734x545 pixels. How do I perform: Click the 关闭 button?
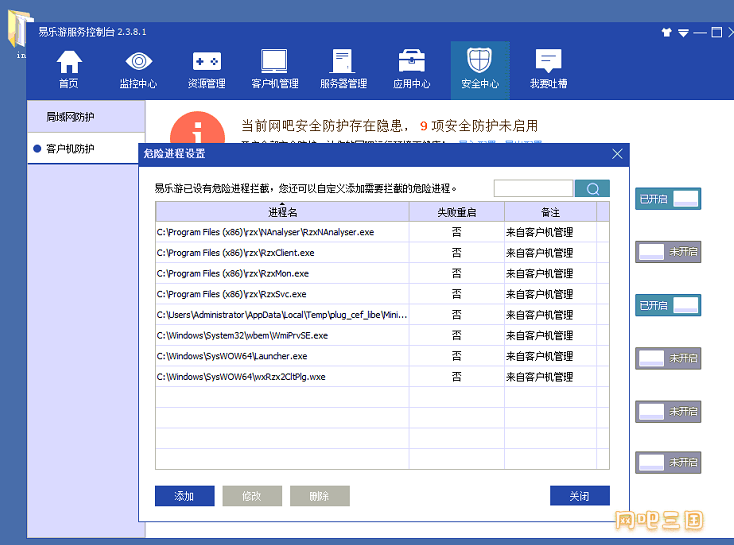[x=580, y=496]
